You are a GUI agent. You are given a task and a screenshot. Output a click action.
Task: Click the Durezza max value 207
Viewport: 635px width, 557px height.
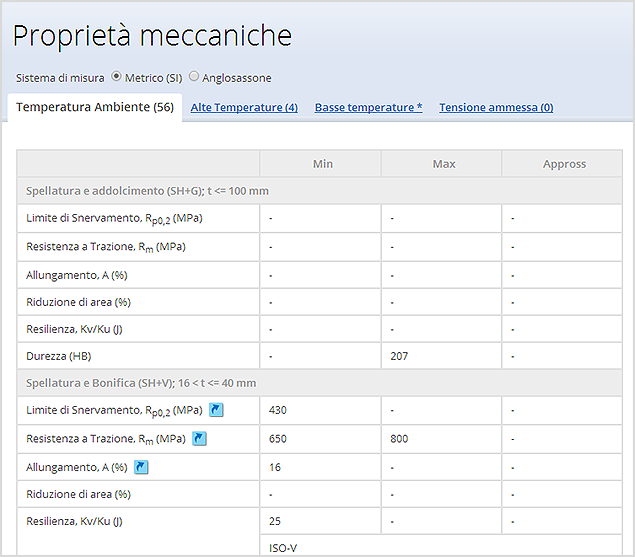(399, 356)
